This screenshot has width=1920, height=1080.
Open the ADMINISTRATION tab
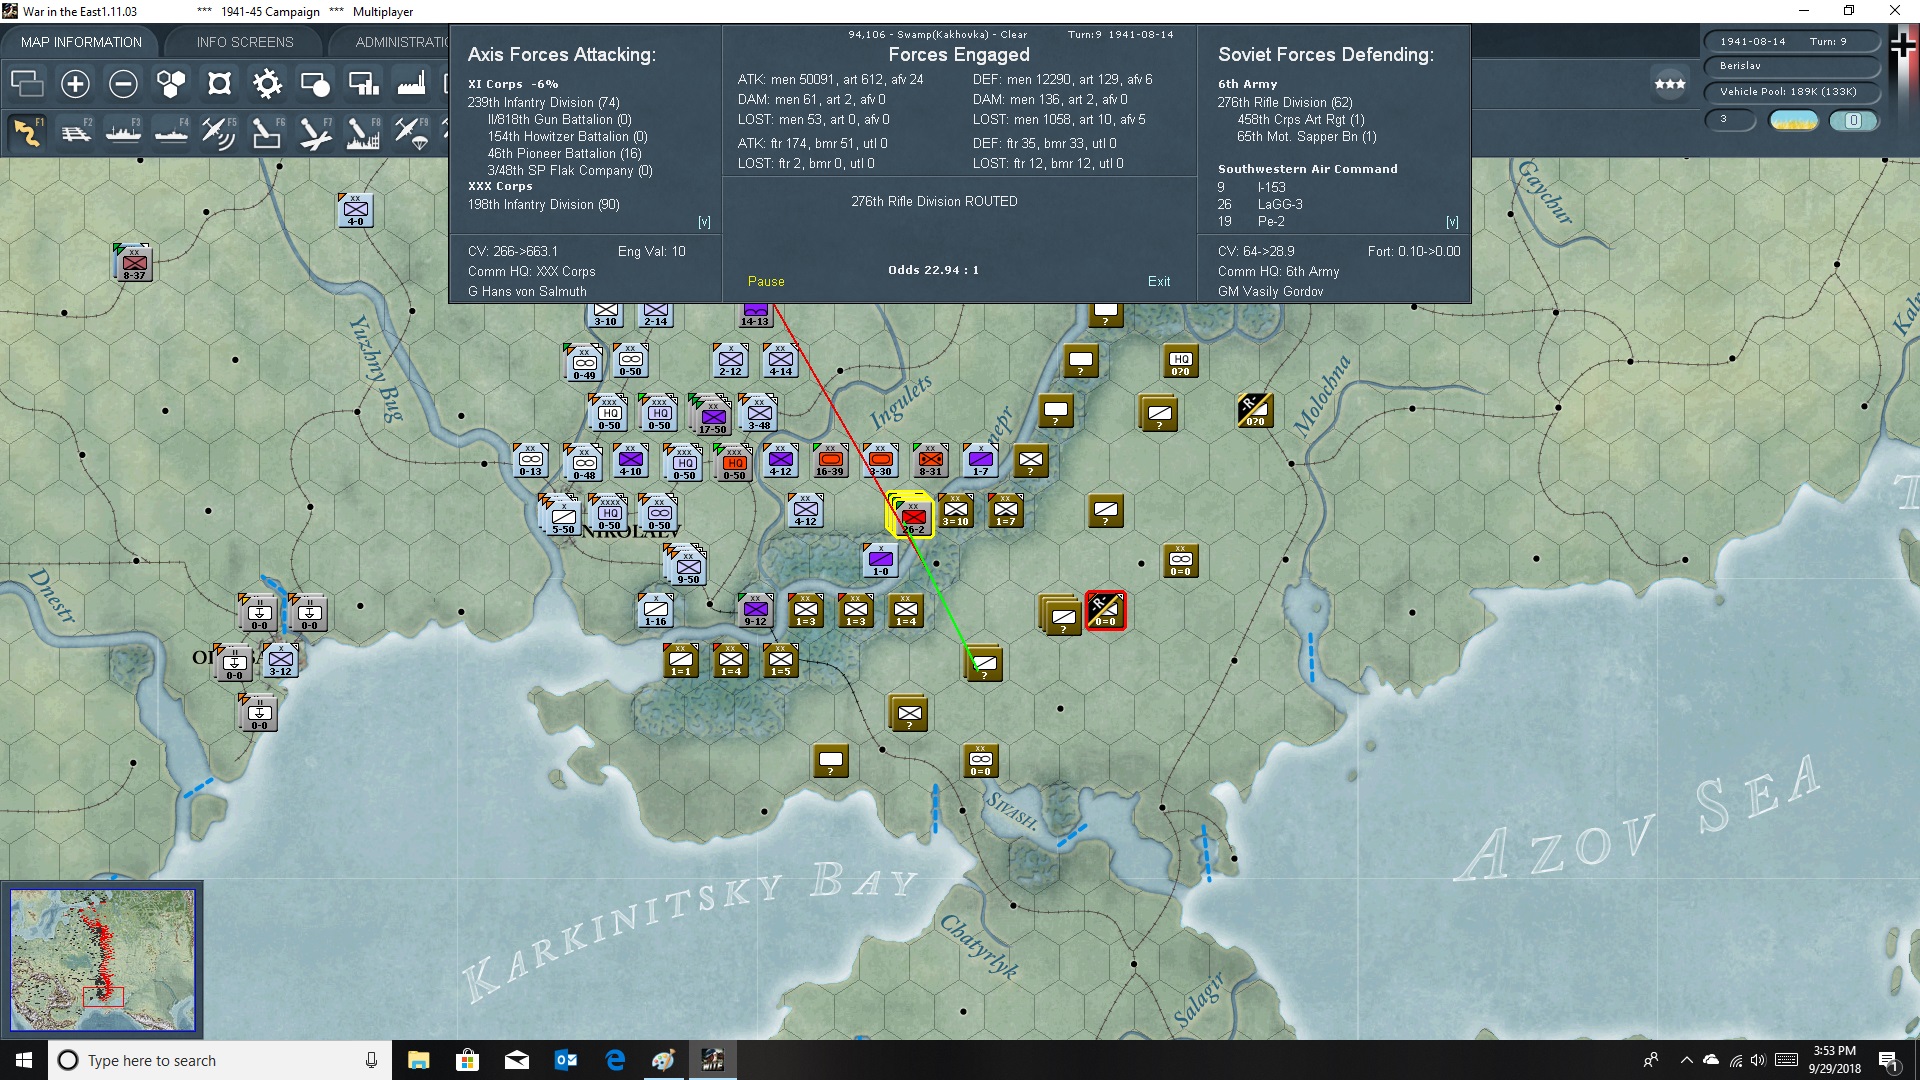[400, 42]
